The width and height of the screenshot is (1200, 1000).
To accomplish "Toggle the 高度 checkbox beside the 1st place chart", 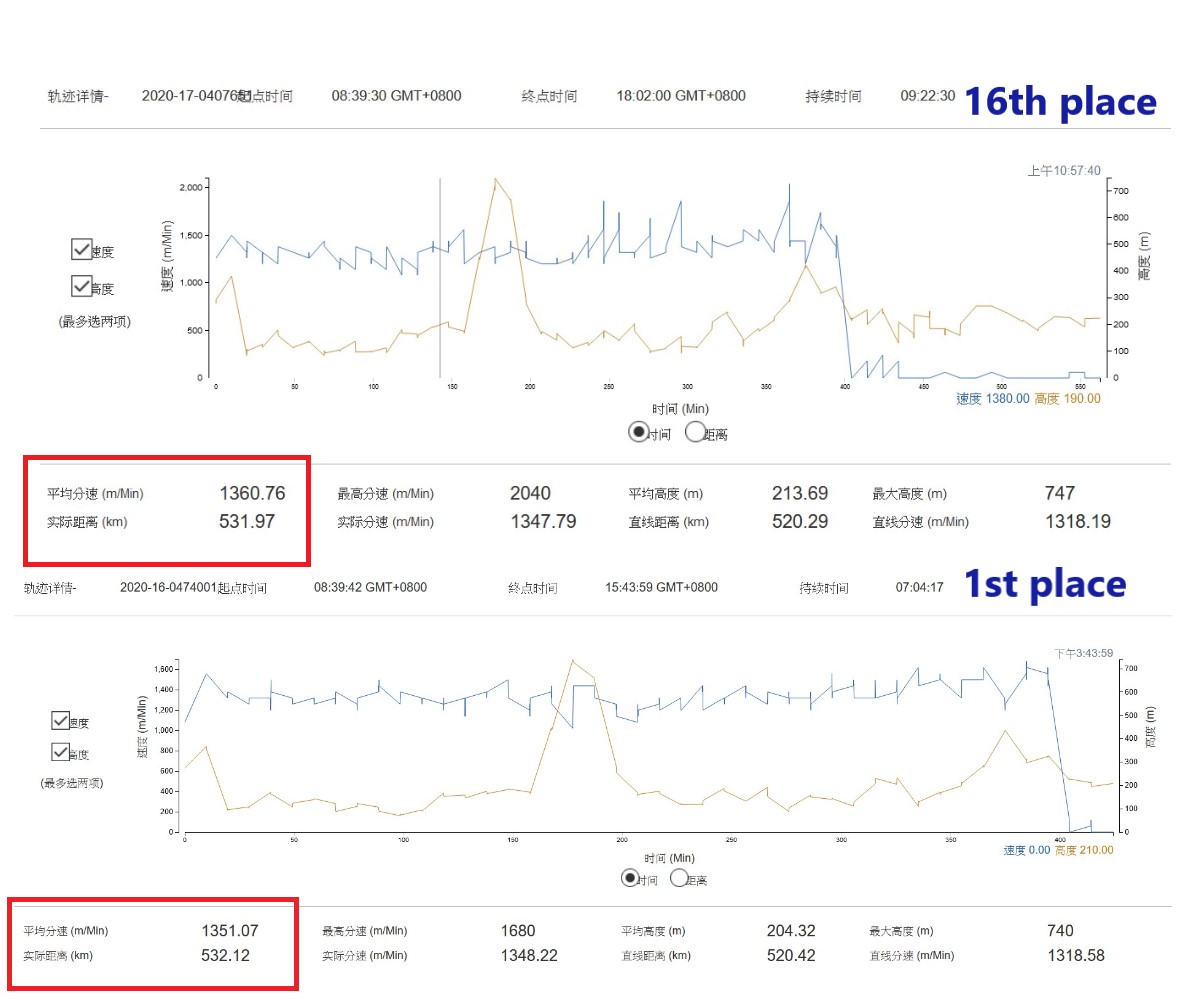I will [x=60, y=753].
